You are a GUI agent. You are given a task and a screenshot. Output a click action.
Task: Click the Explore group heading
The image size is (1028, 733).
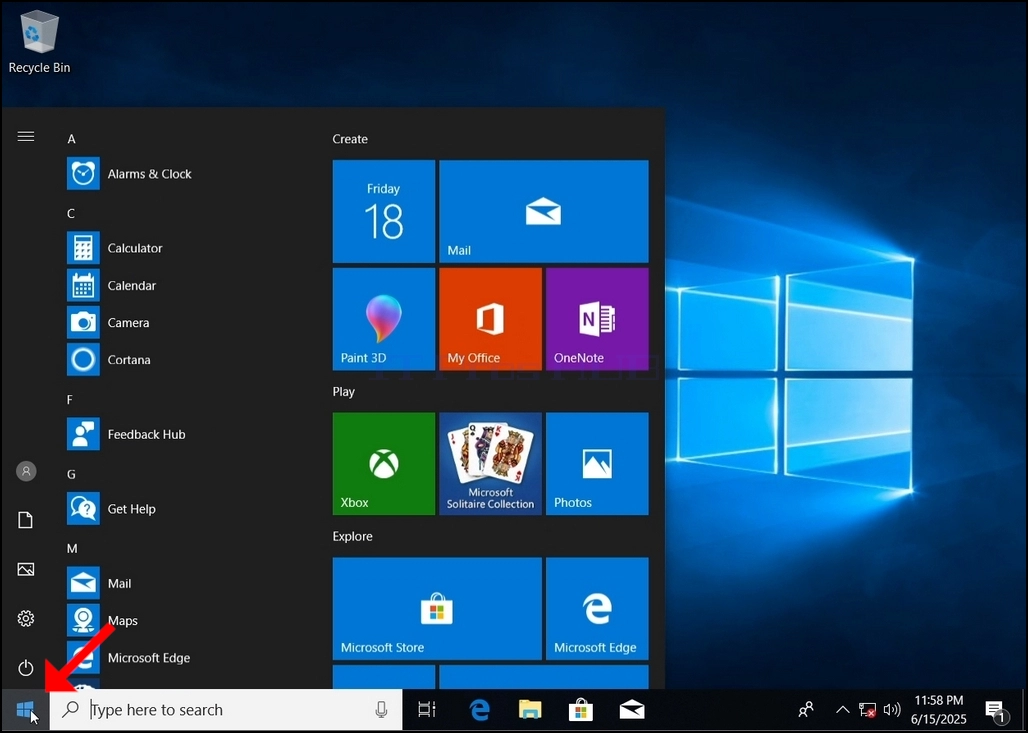point(352,536)
